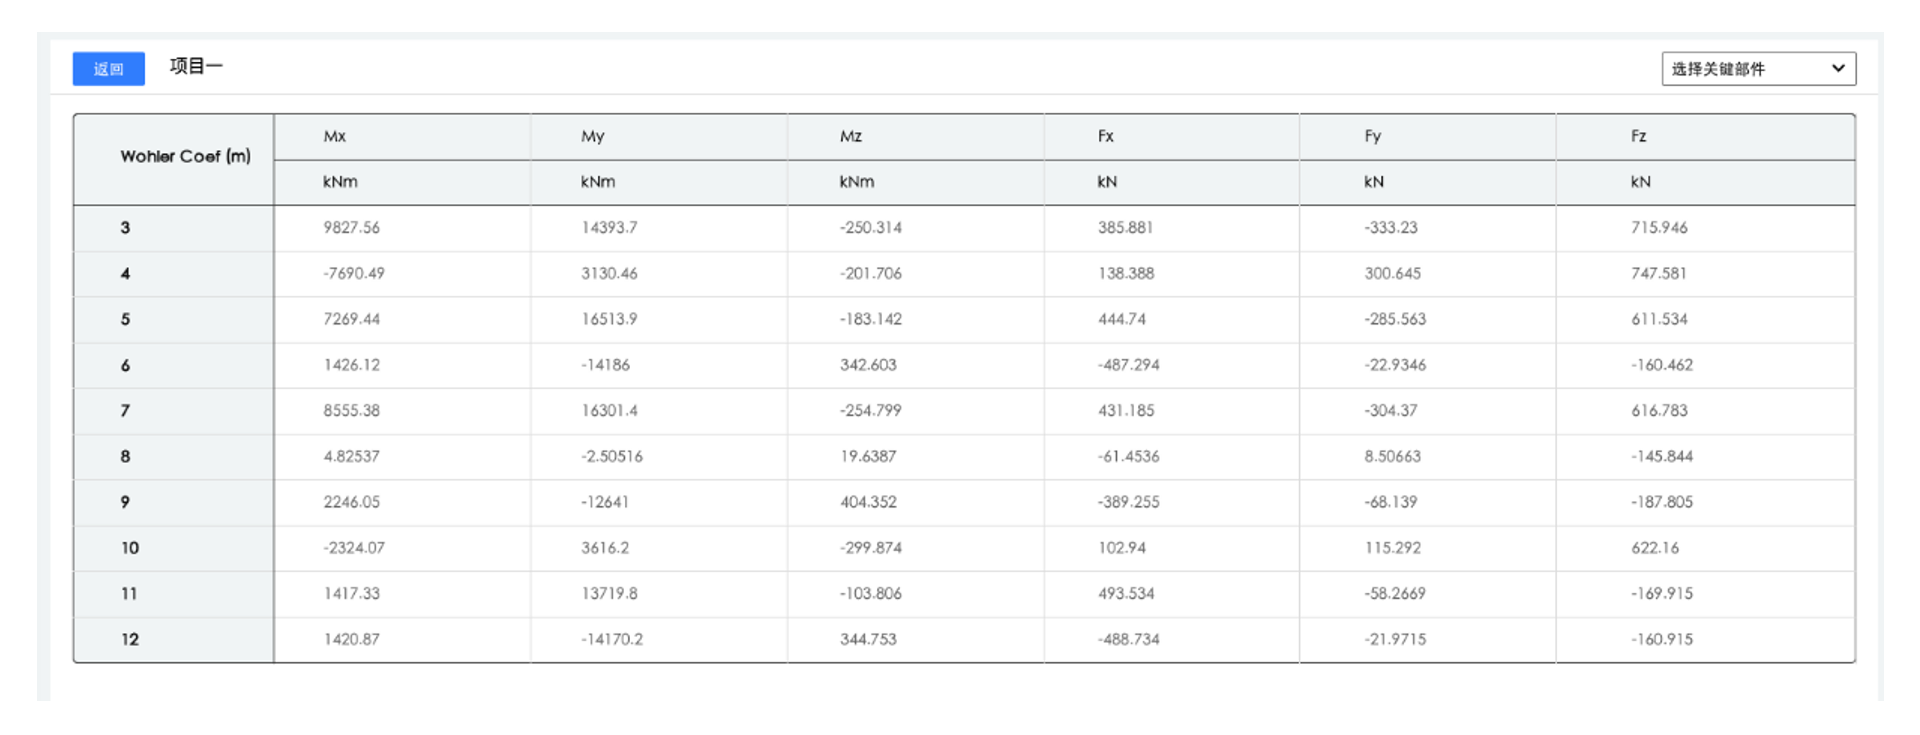Screen dimensions: 1920x735
Task: Click the Wohler Coef (m) header cell
Action: (x=185, y=156)
